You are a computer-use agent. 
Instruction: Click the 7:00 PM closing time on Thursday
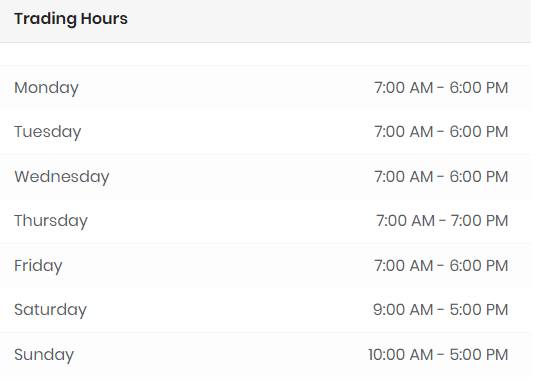pos(480,220)
